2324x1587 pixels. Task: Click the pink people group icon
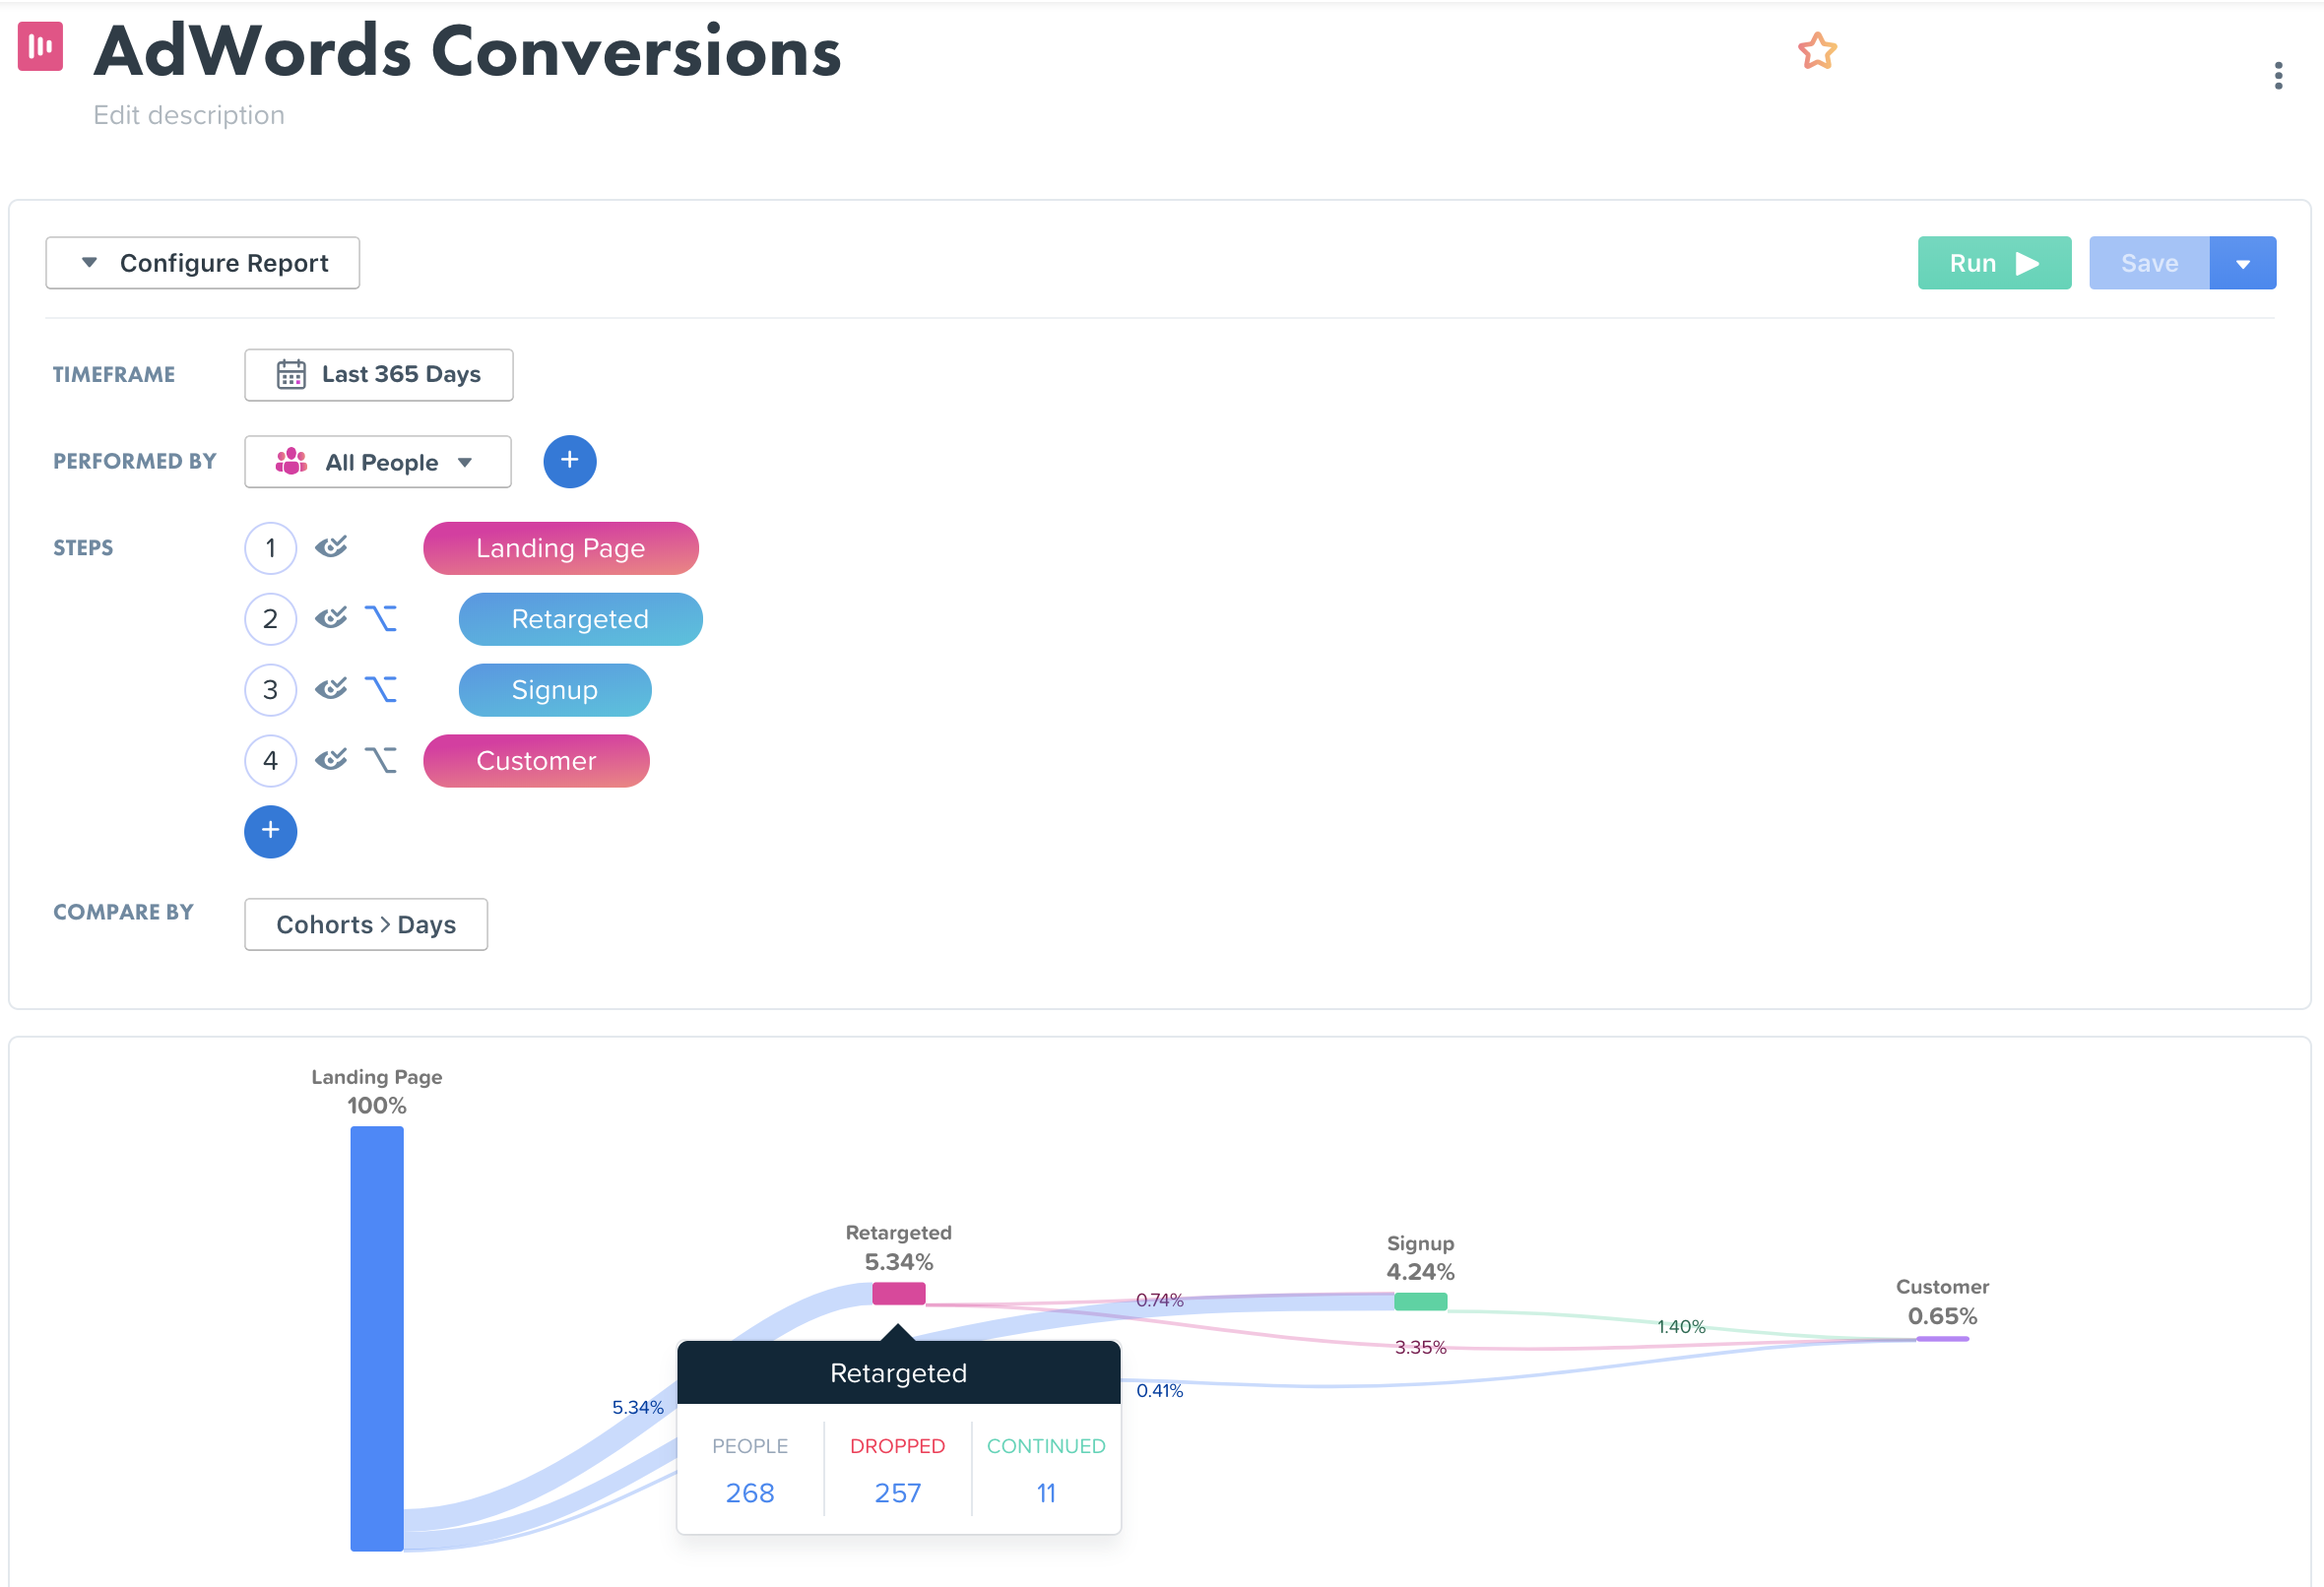click(x=291, y=461)
